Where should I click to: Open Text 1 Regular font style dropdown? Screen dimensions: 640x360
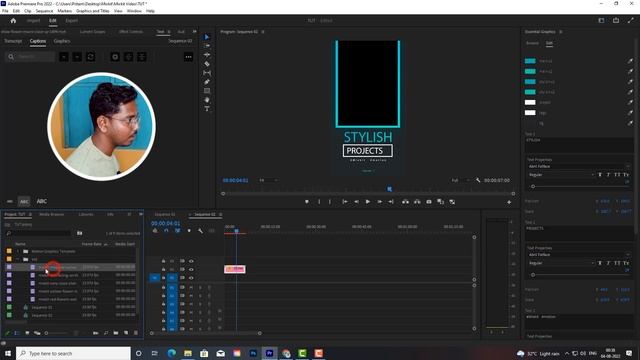pos(561,175)
